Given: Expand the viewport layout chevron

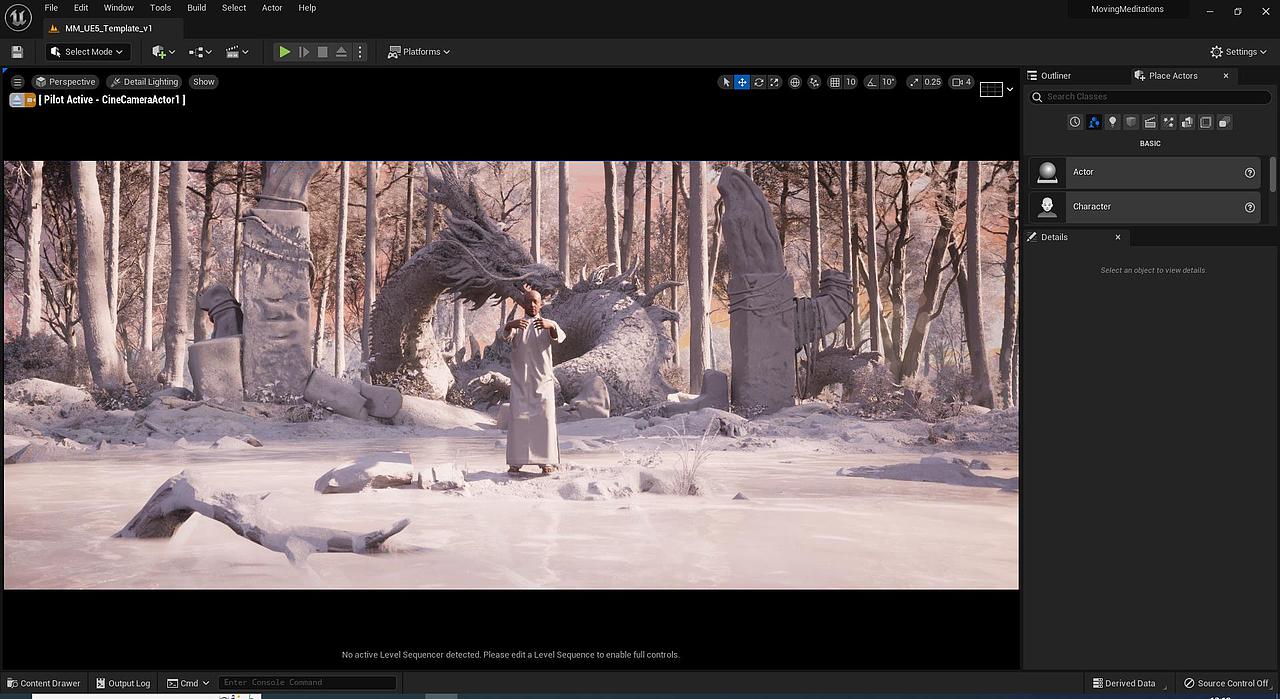Looking at the screenshot, I should pyautogui.click(x=1010, y=89).
